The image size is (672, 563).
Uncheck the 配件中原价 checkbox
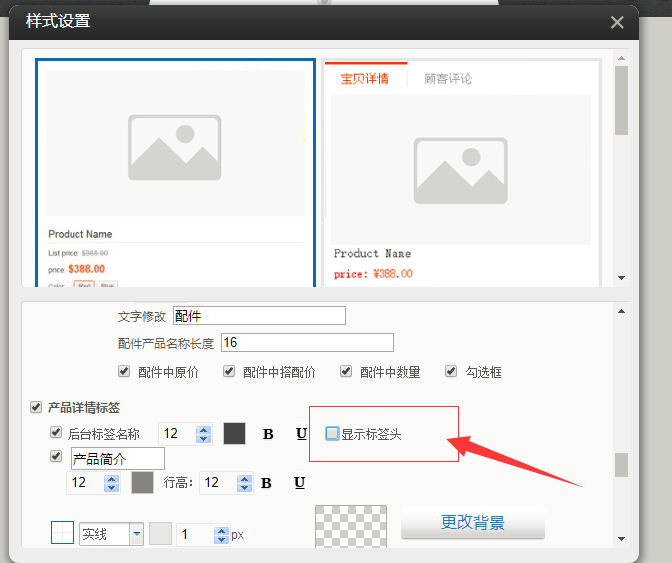coord(124,372)
